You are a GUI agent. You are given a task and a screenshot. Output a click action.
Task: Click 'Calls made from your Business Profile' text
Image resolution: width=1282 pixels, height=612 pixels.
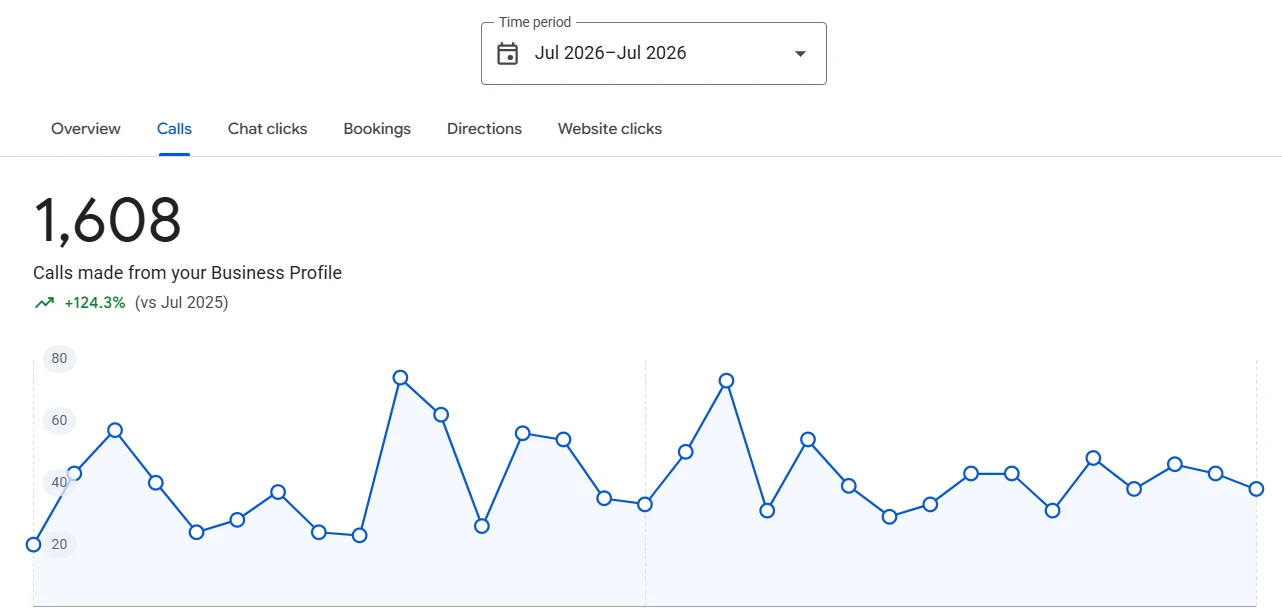coord(188,273)
